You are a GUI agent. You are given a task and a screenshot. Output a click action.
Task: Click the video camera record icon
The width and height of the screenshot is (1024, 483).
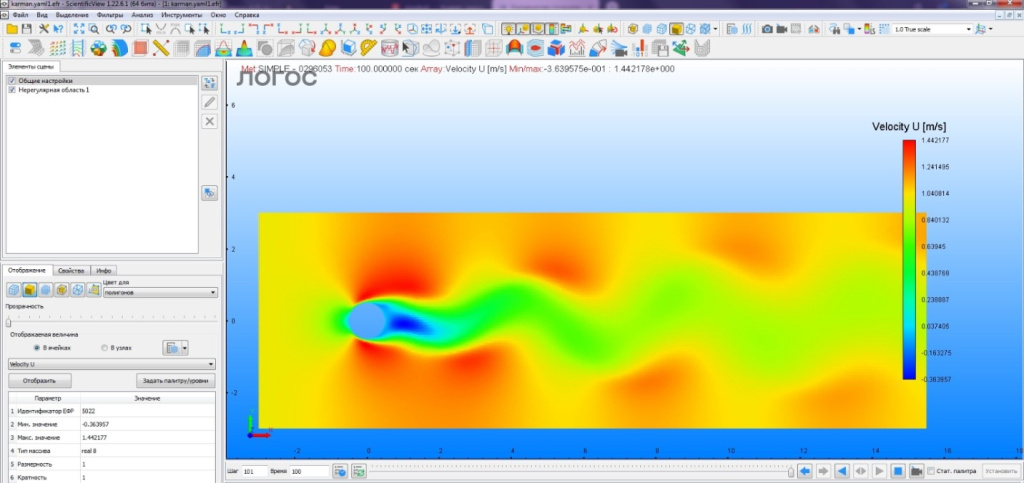point(784,30)
